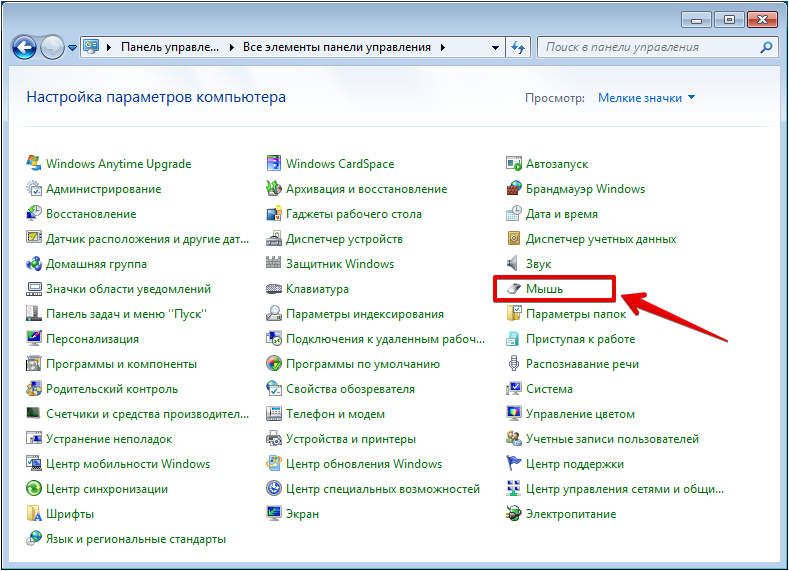Open Свойства обозревателя link
This screenshot has height=571, width=789.
click(x=350, y=388)
